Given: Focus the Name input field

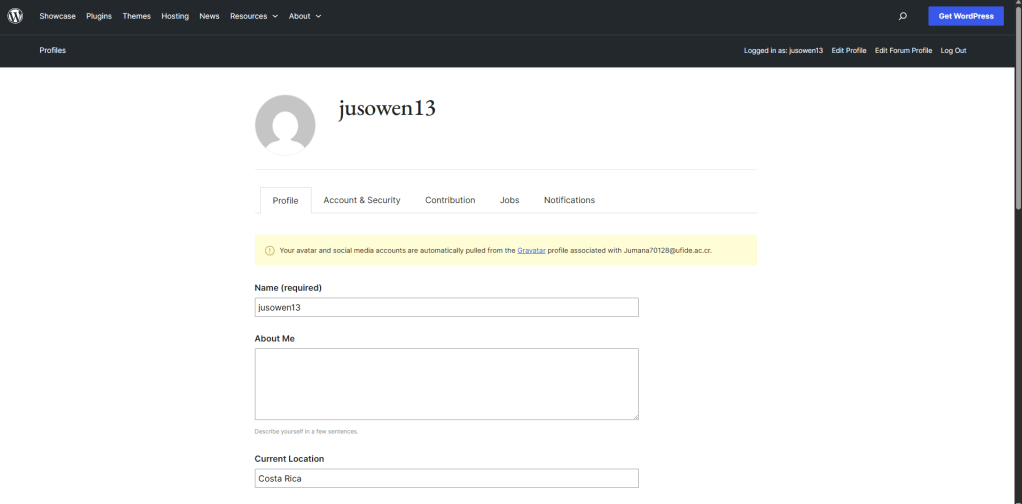Looking at the screenshot, I should tap(446, 307).
